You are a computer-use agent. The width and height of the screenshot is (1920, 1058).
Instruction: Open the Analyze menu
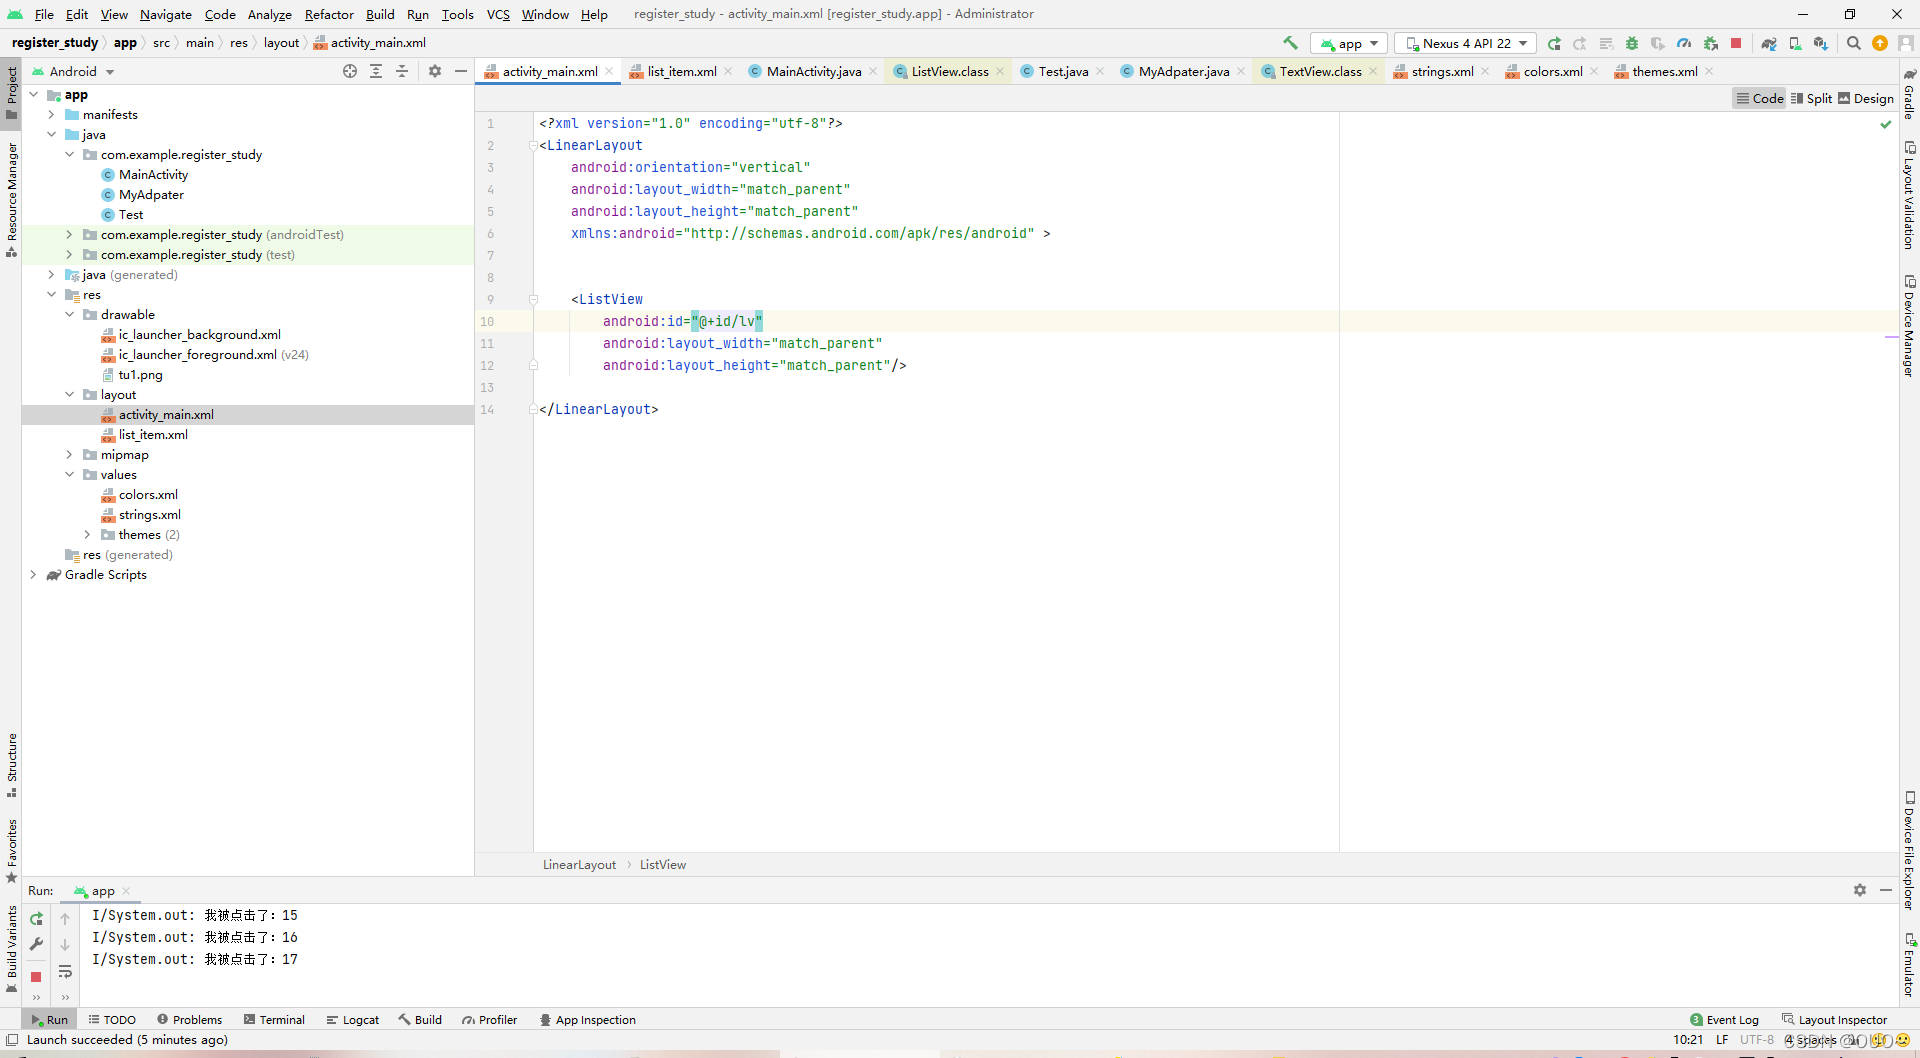click(x=269, y=14)
